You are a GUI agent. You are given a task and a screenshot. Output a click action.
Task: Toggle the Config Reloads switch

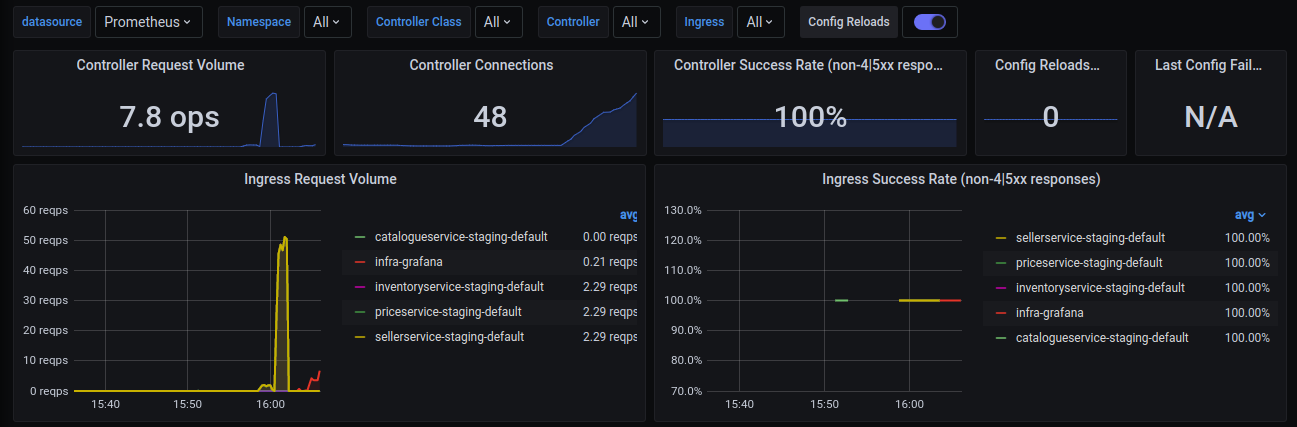click(929, 21)
